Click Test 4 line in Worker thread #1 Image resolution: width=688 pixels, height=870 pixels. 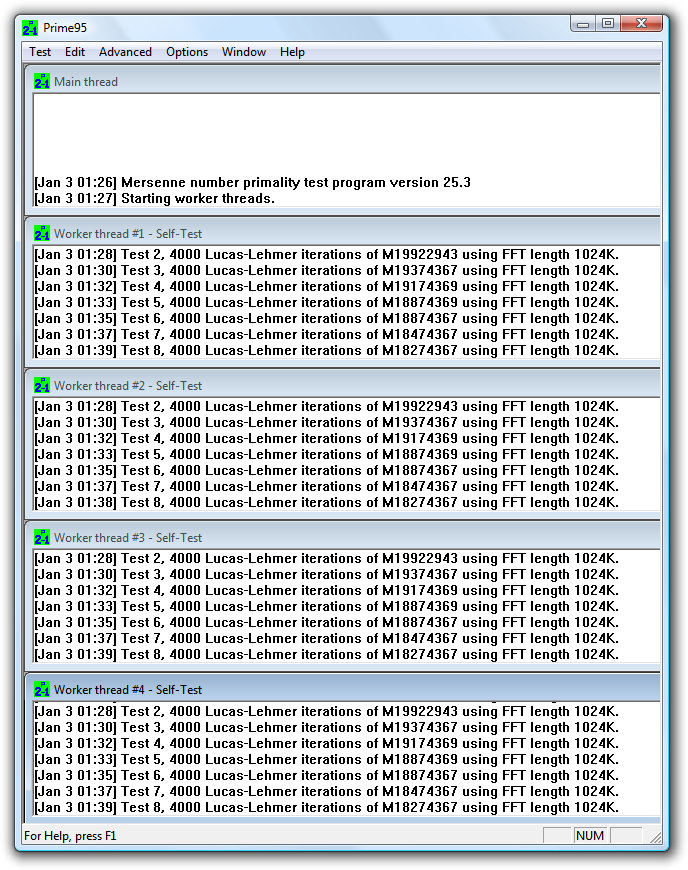click(326, 287)
